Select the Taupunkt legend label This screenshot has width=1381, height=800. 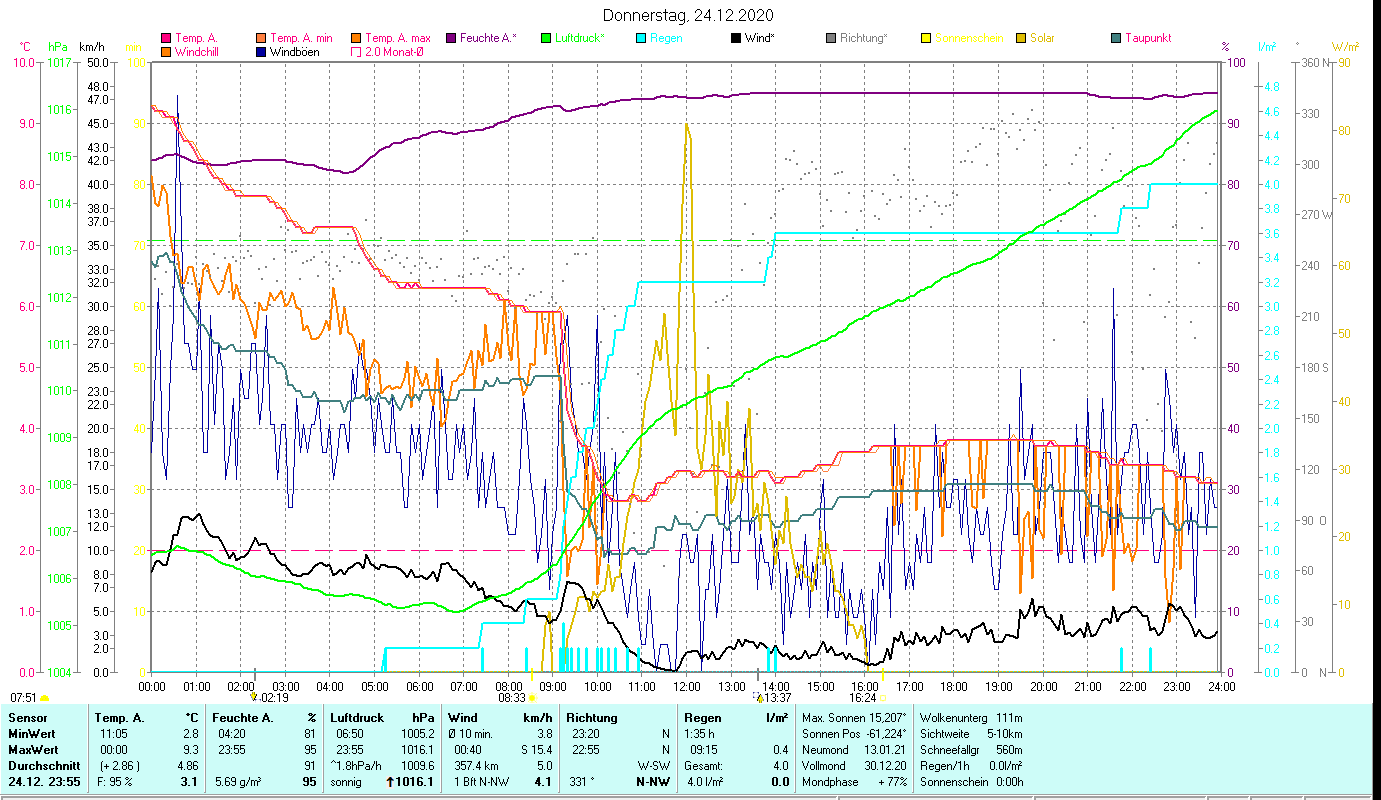[1147, 38]
